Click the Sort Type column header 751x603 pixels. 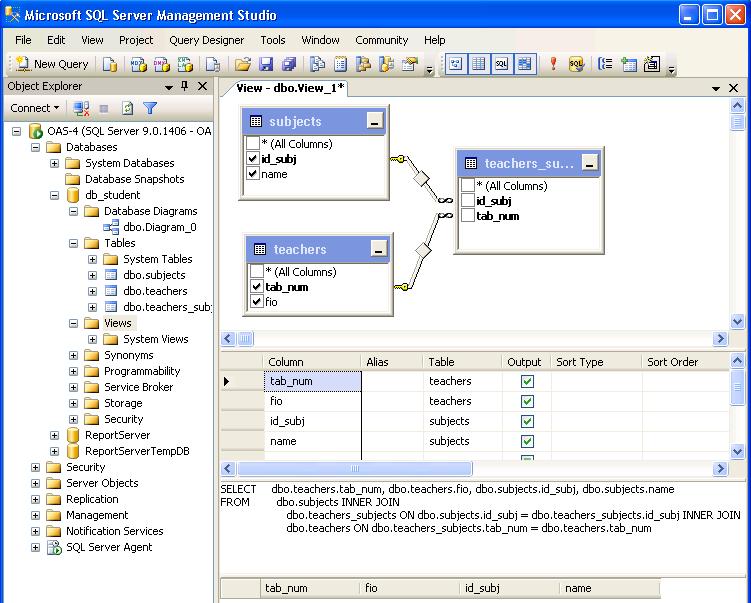(596, 362)
